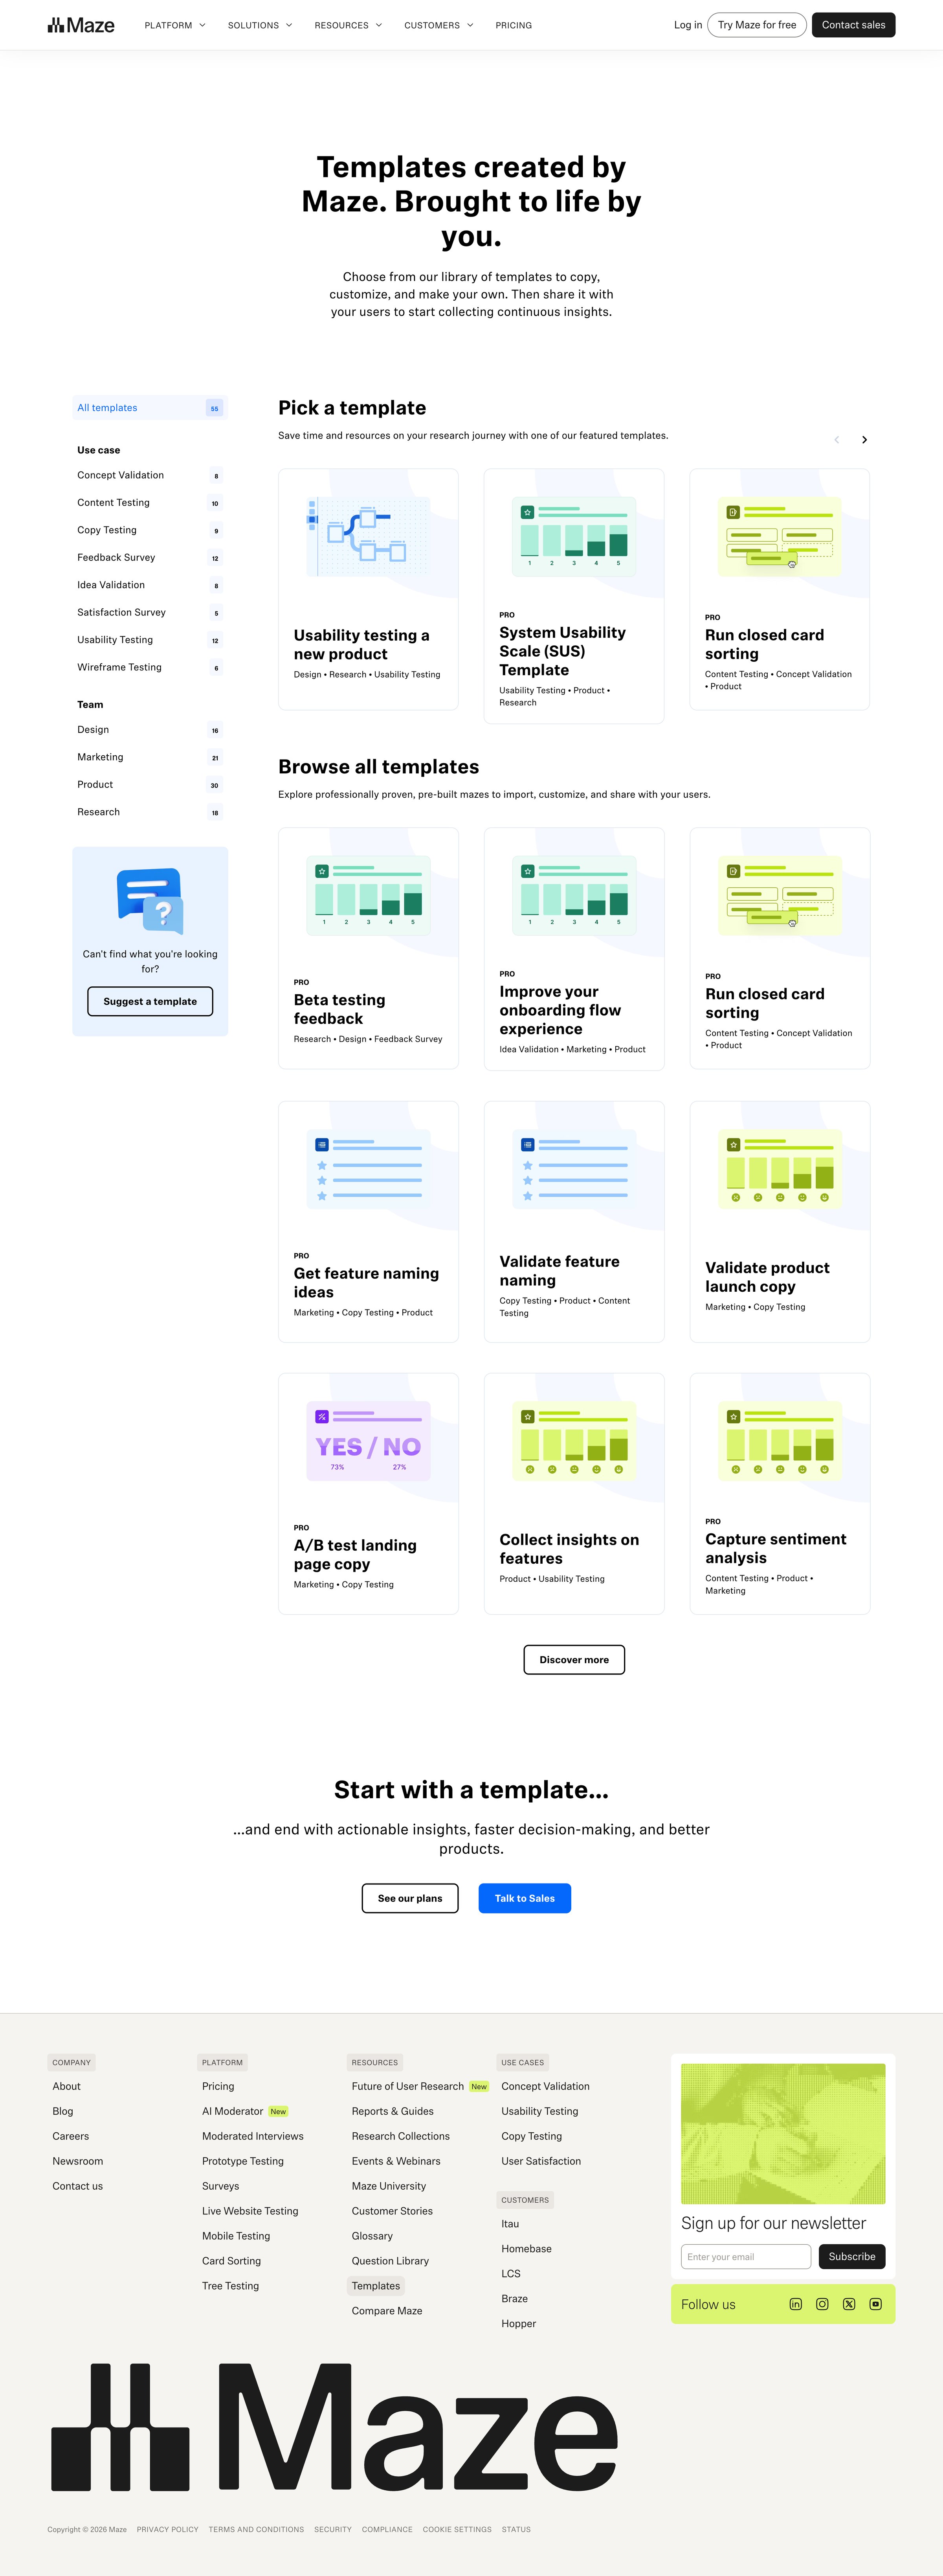Viewport: 943px width, 2576px height.
Task: Open the A/B test landing page copy thumbnail
Action: [368, 1441]
